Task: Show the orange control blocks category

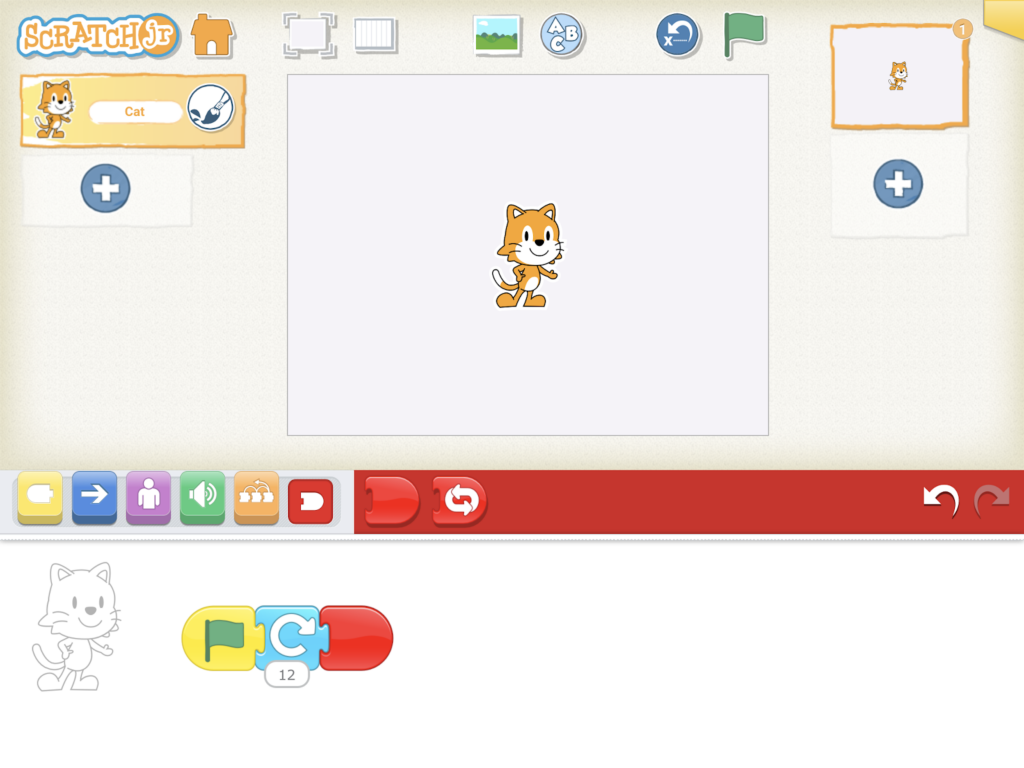Action: point(256,497)
